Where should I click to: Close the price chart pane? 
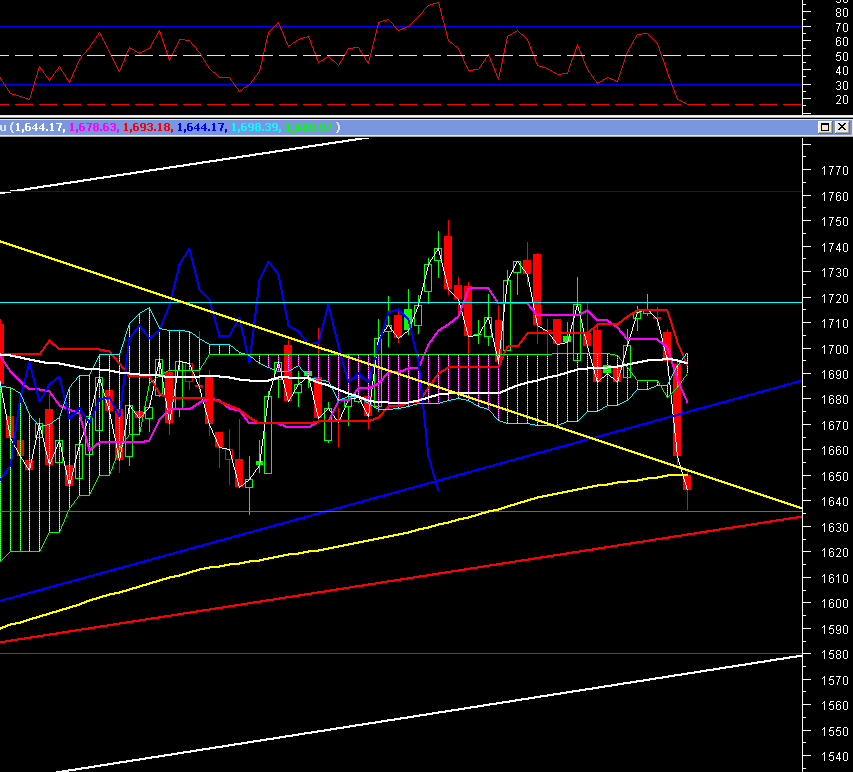coord(842,127)
